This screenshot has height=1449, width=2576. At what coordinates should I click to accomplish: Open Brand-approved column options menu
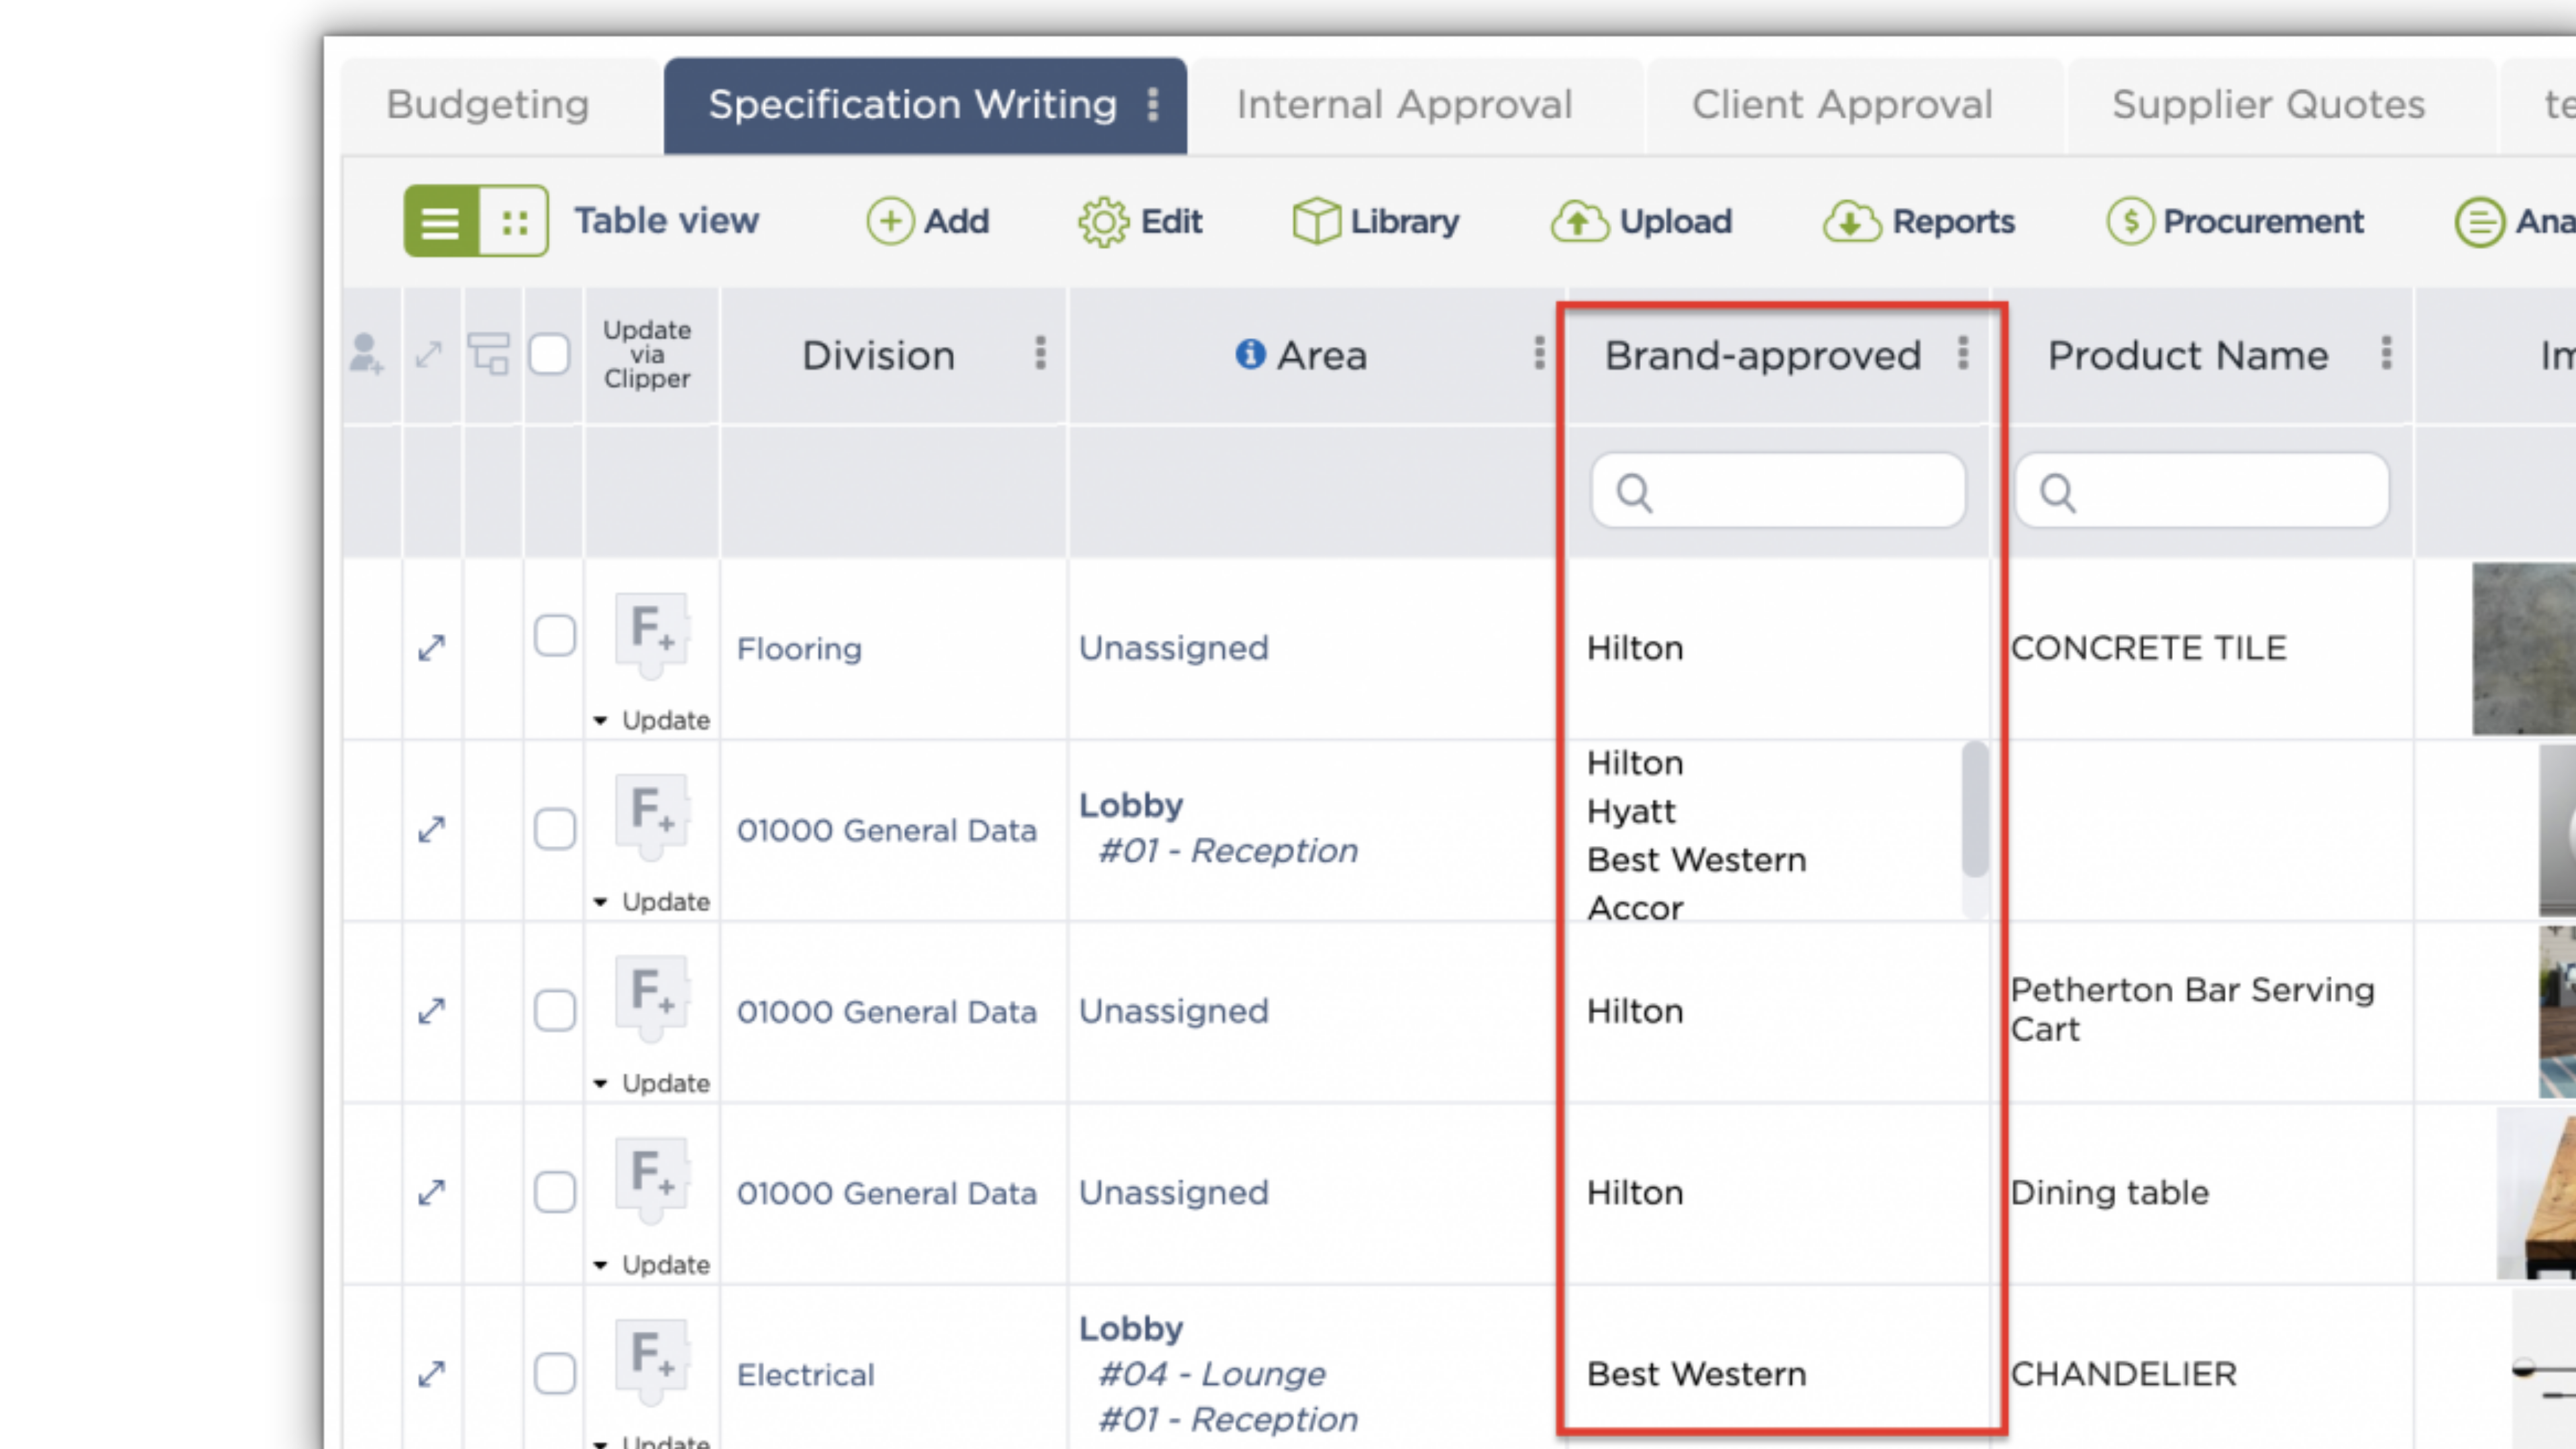[1963, 353]
